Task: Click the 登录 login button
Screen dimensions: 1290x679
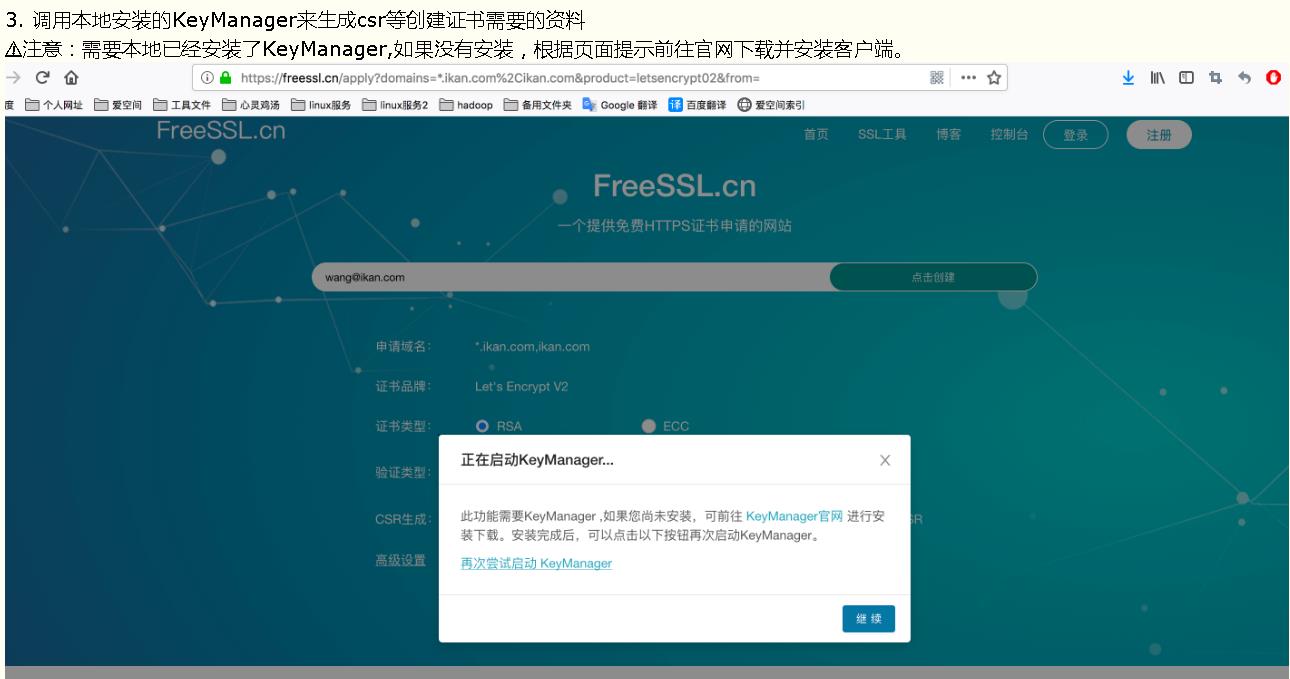Action: (1075, 135)
